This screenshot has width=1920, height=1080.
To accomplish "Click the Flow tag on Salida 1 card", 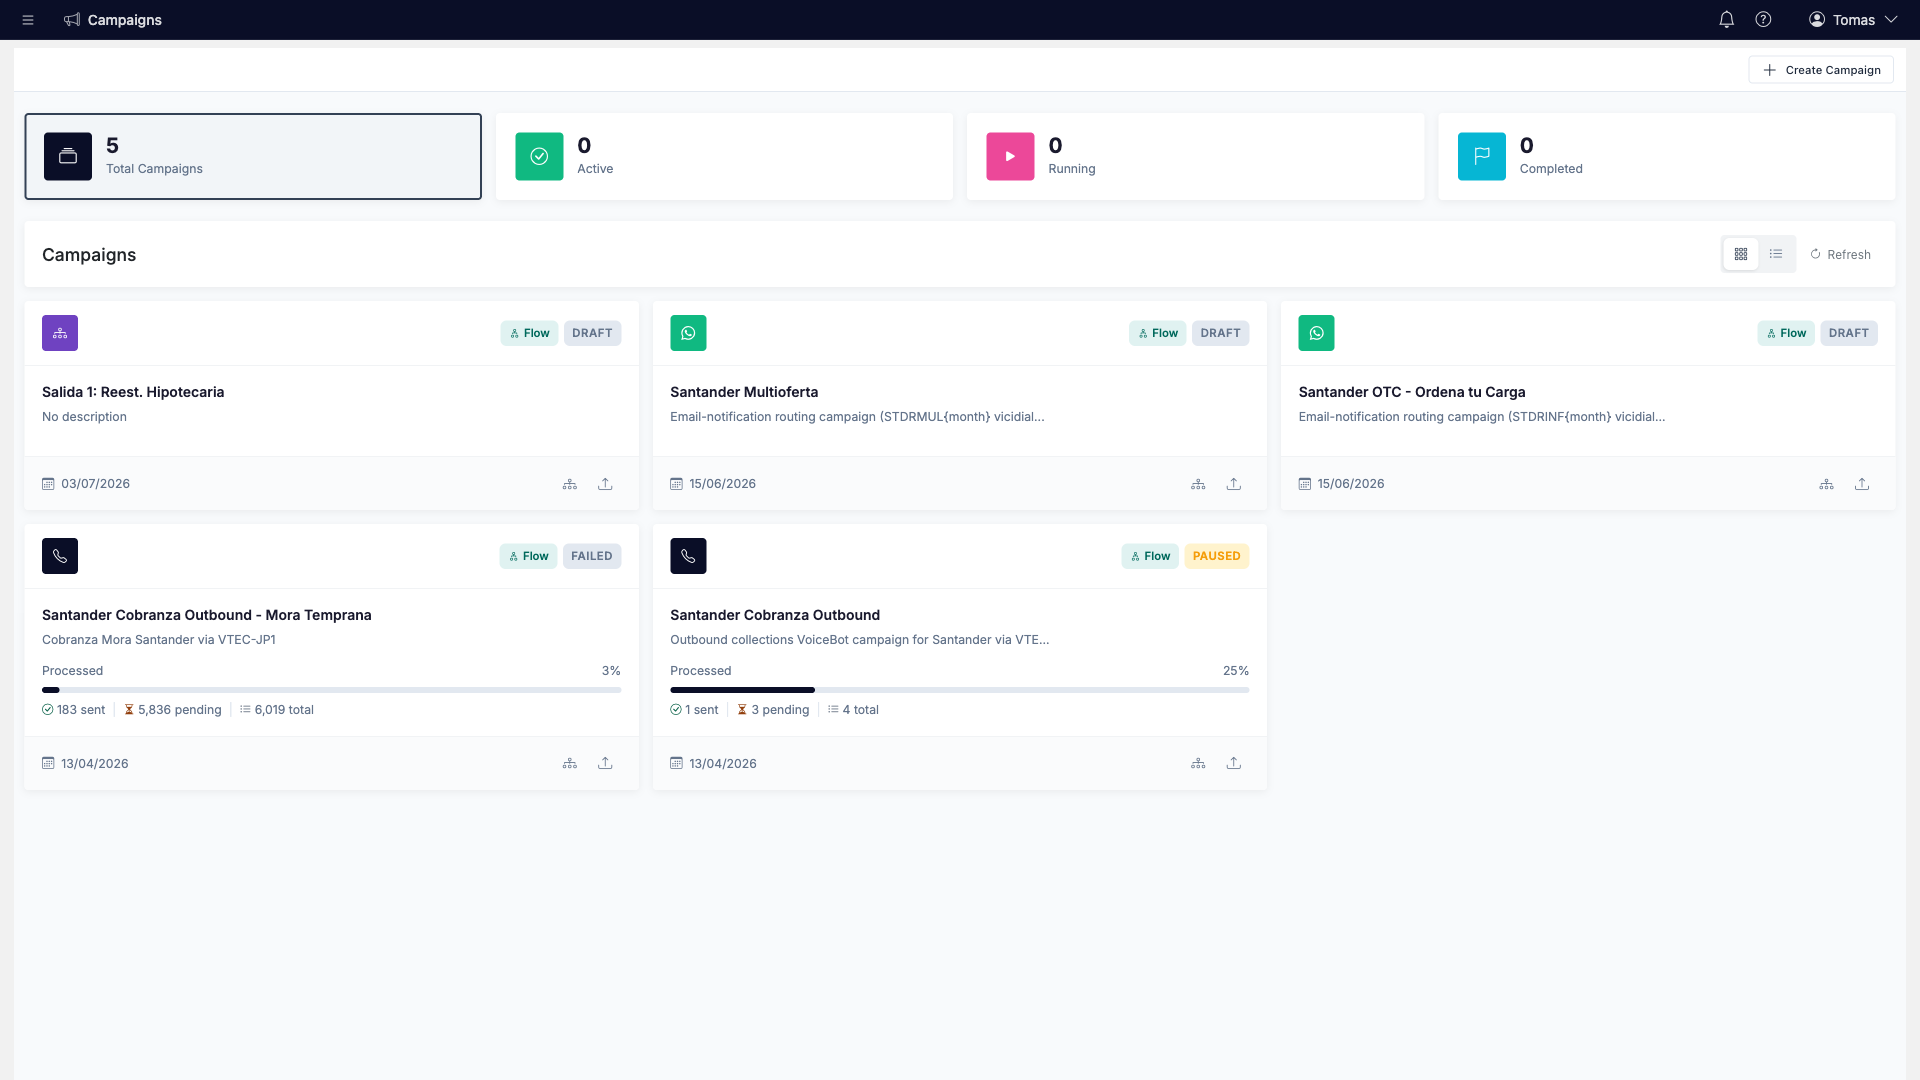I will click(529, 333).
